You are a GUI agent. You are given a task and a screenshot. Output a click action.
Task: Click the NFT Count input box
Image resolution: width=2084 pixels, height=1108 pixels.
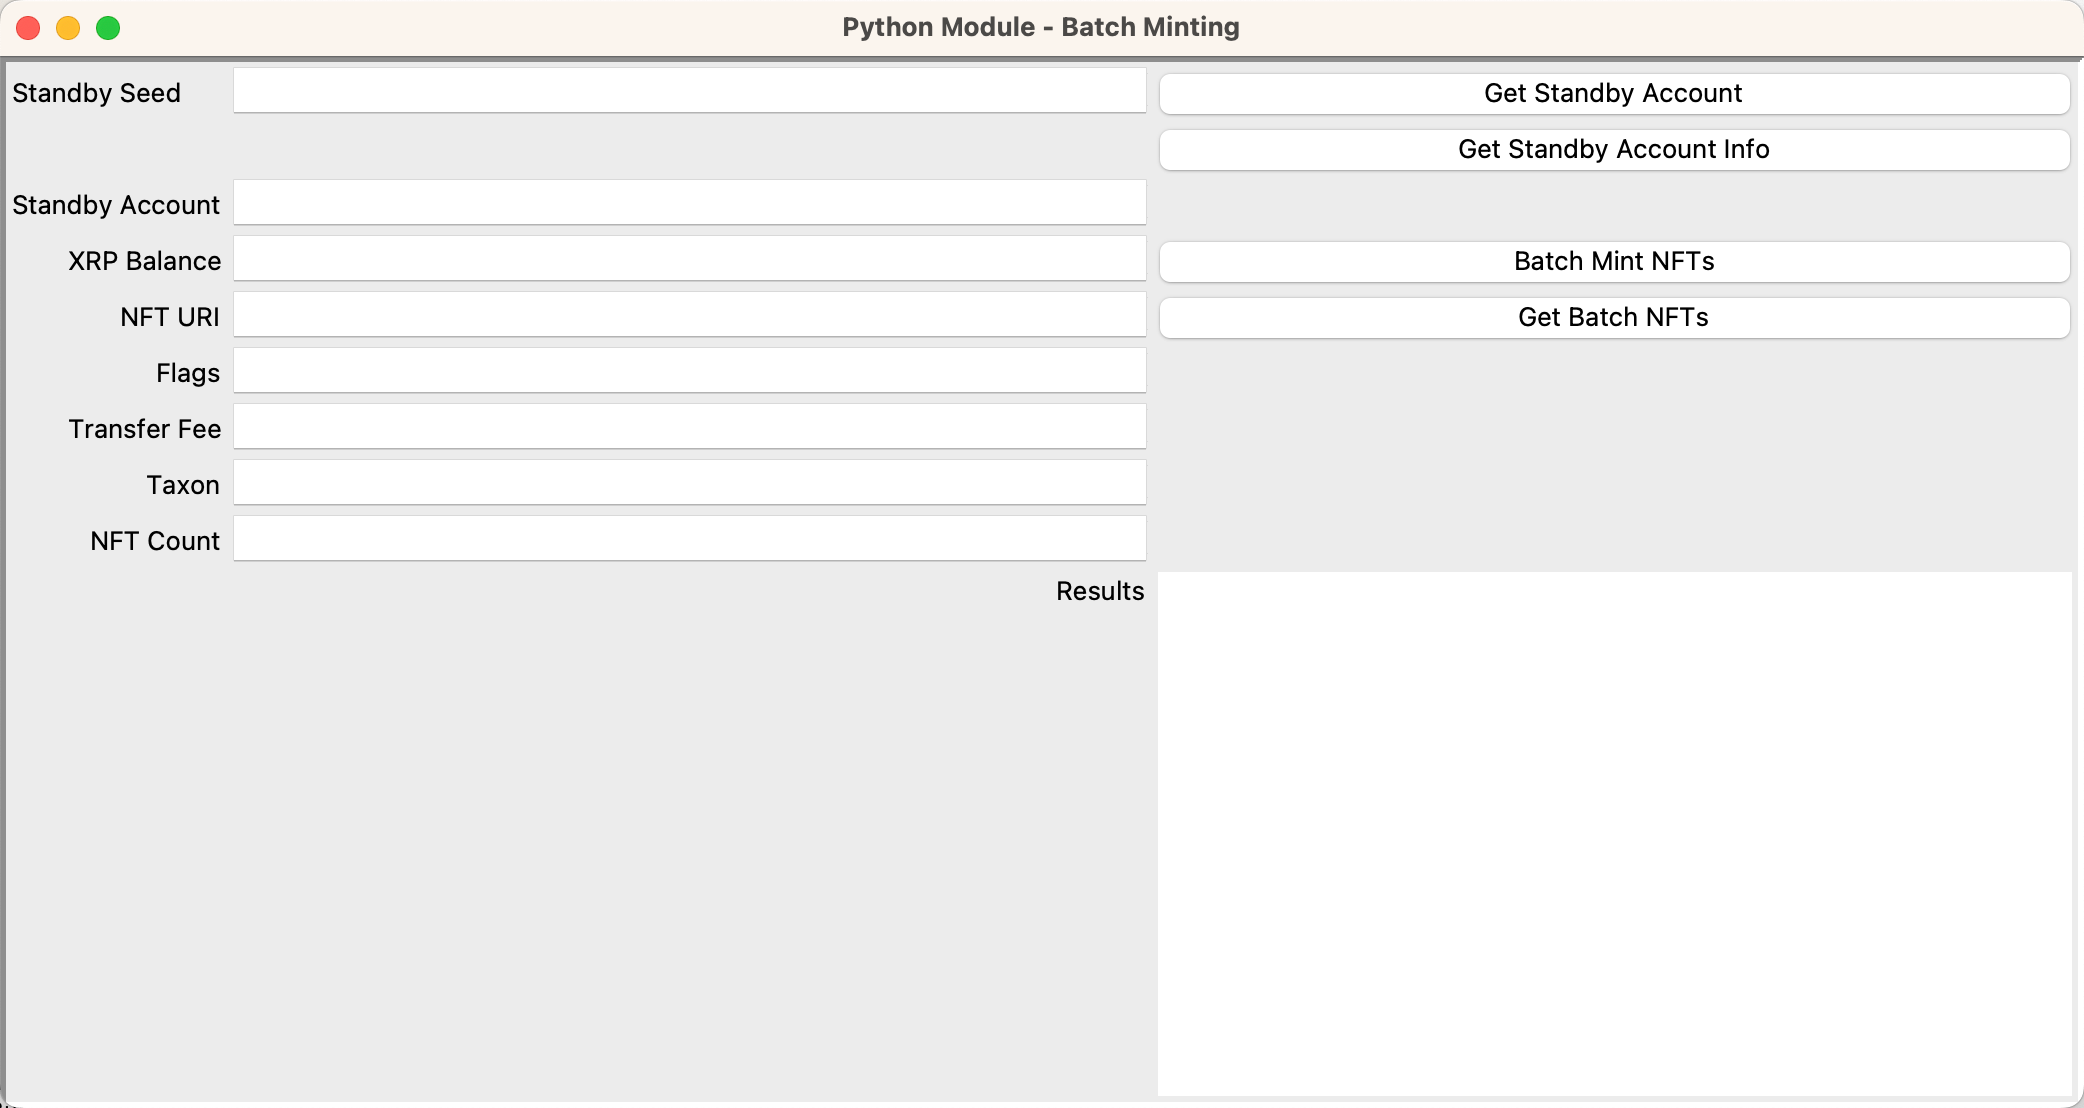[689, 539]
